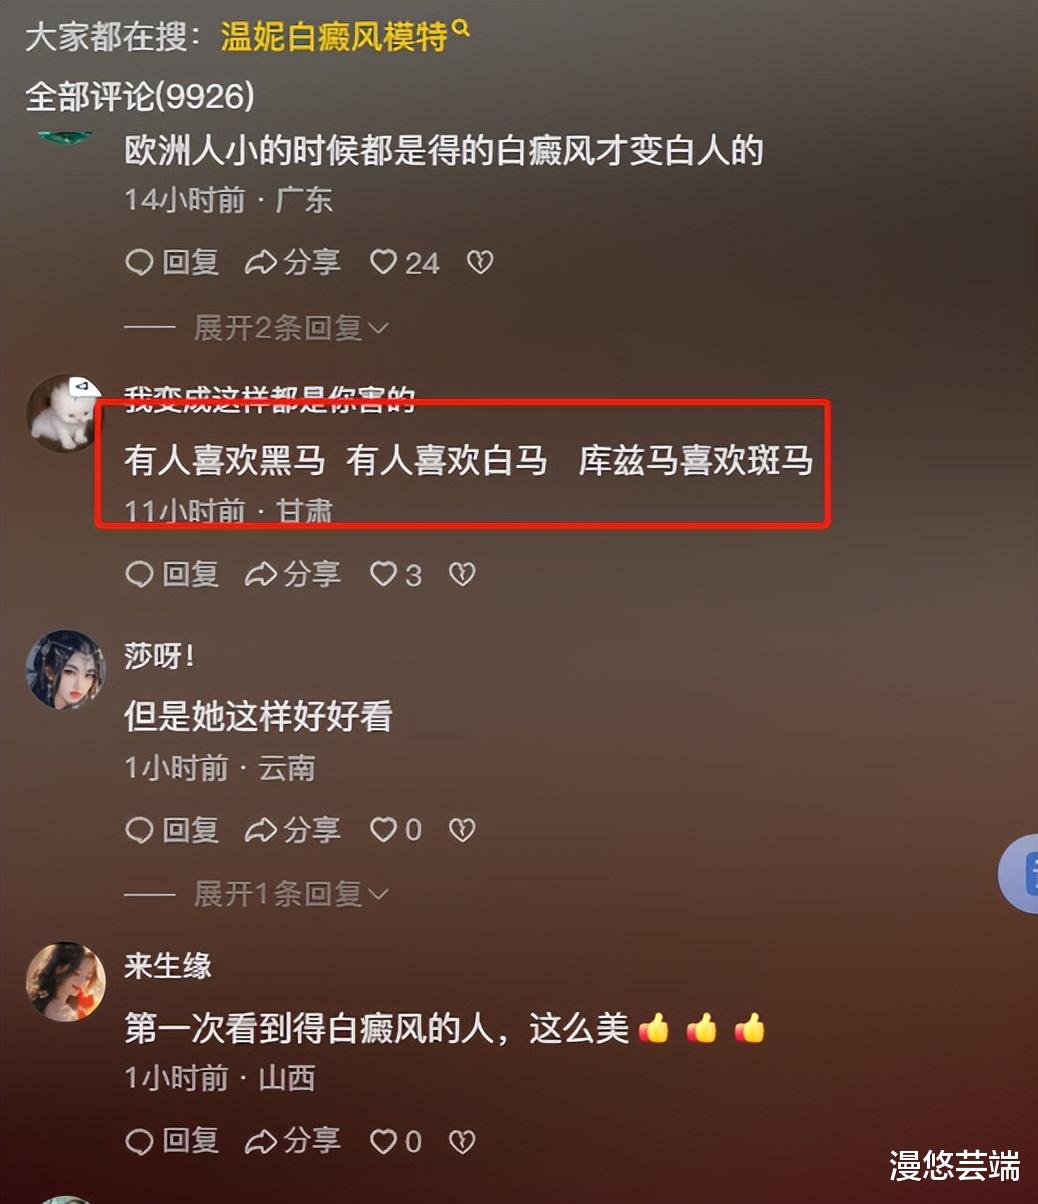Open username 莎呀! profile
Image resolution: width=1038 pixels, height=1204 pixels.
coord(159,656)
